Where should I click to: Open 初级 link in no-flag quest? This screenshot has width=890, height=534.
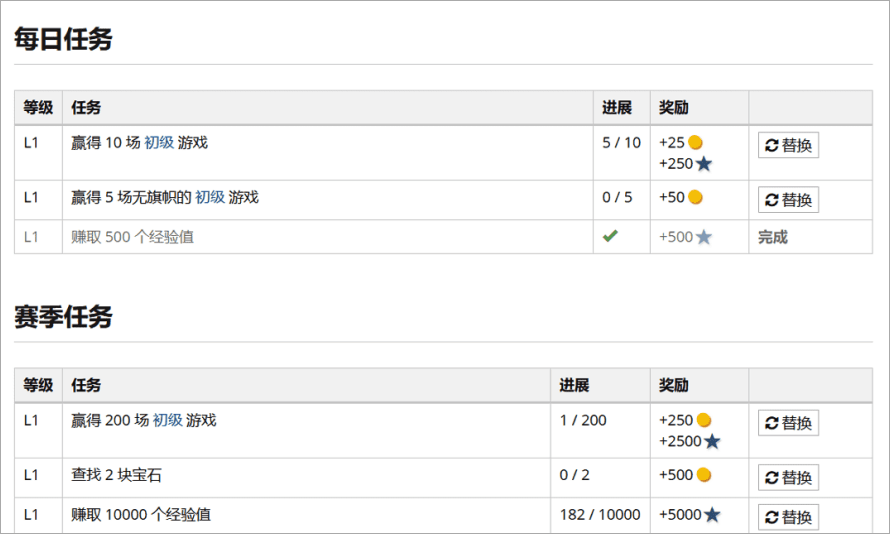click(x=210, y=197)
